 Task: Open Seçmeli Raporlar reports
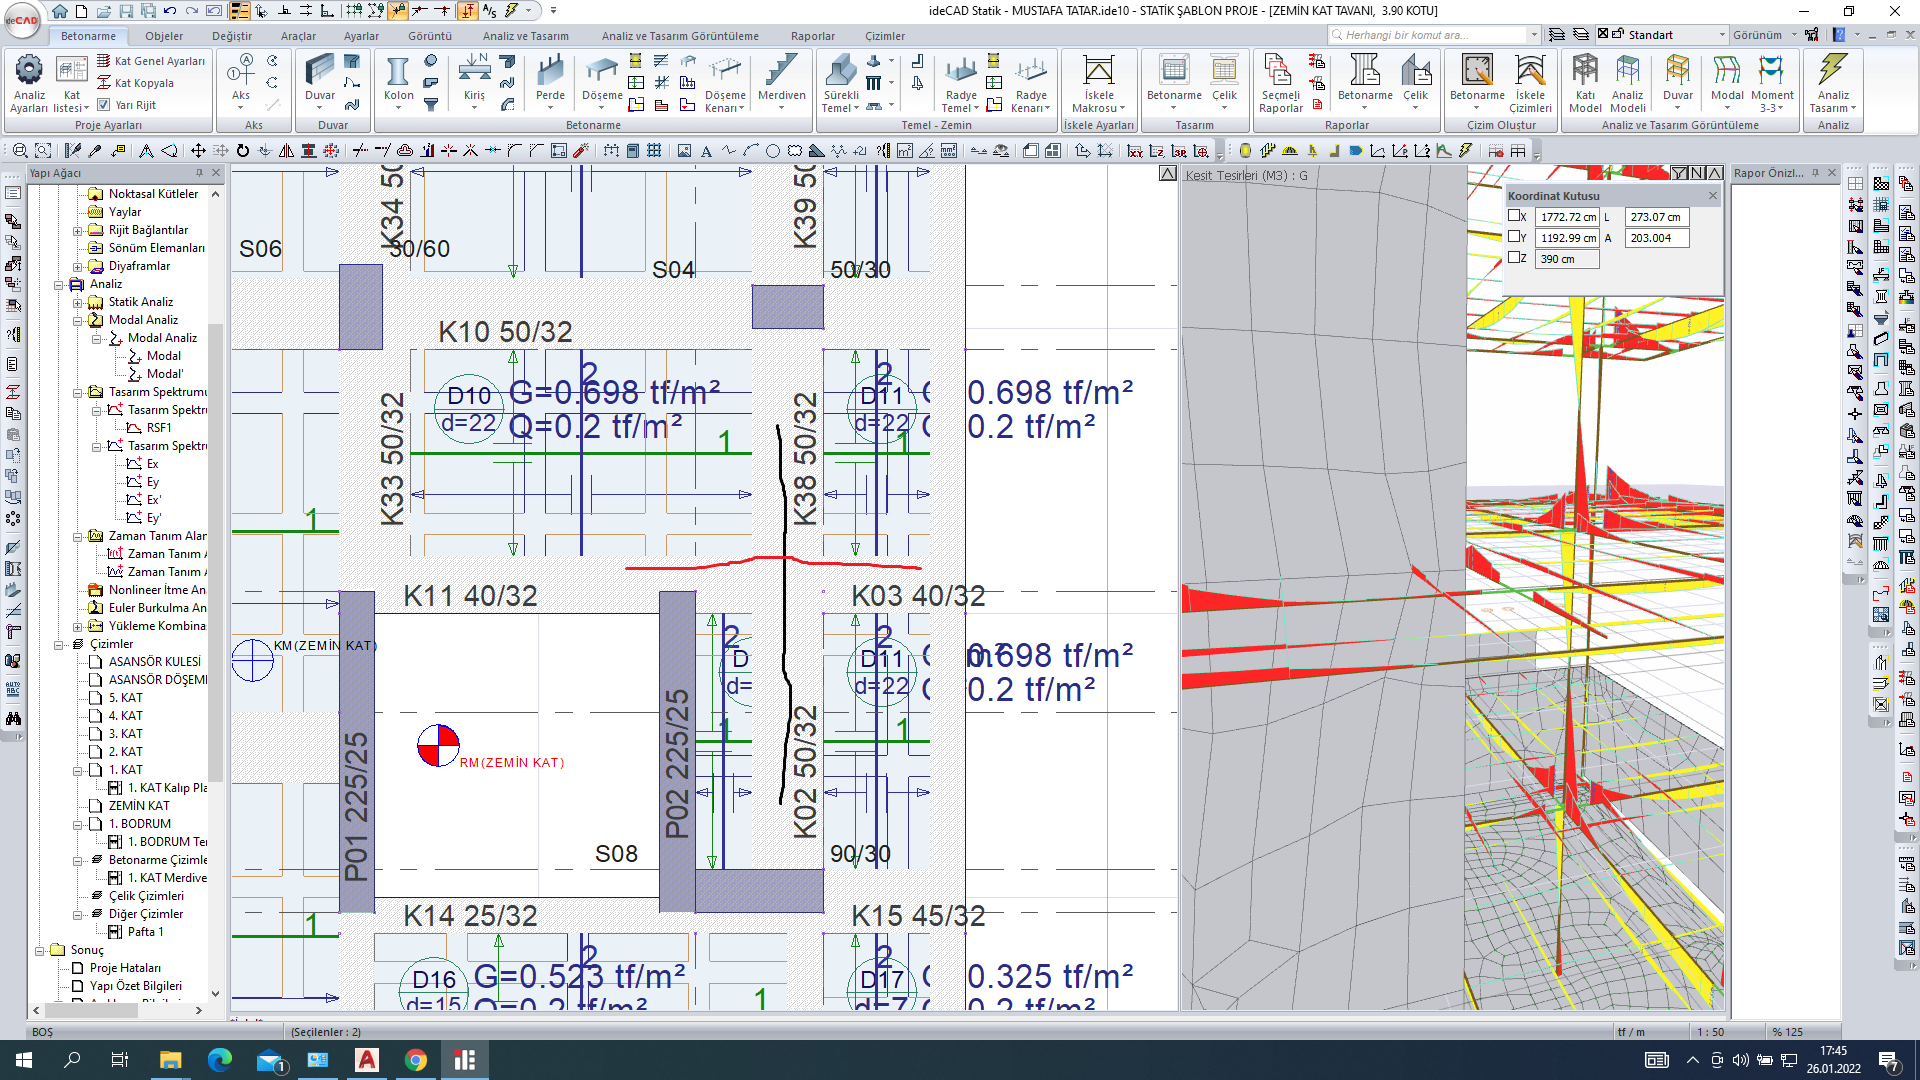[1280, 83]
